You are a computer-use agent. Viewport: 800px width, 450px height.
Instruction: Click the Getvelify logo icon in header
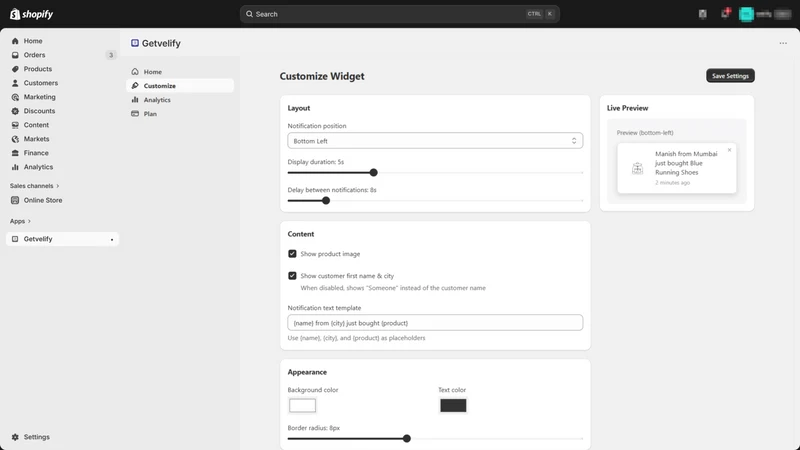135,43
